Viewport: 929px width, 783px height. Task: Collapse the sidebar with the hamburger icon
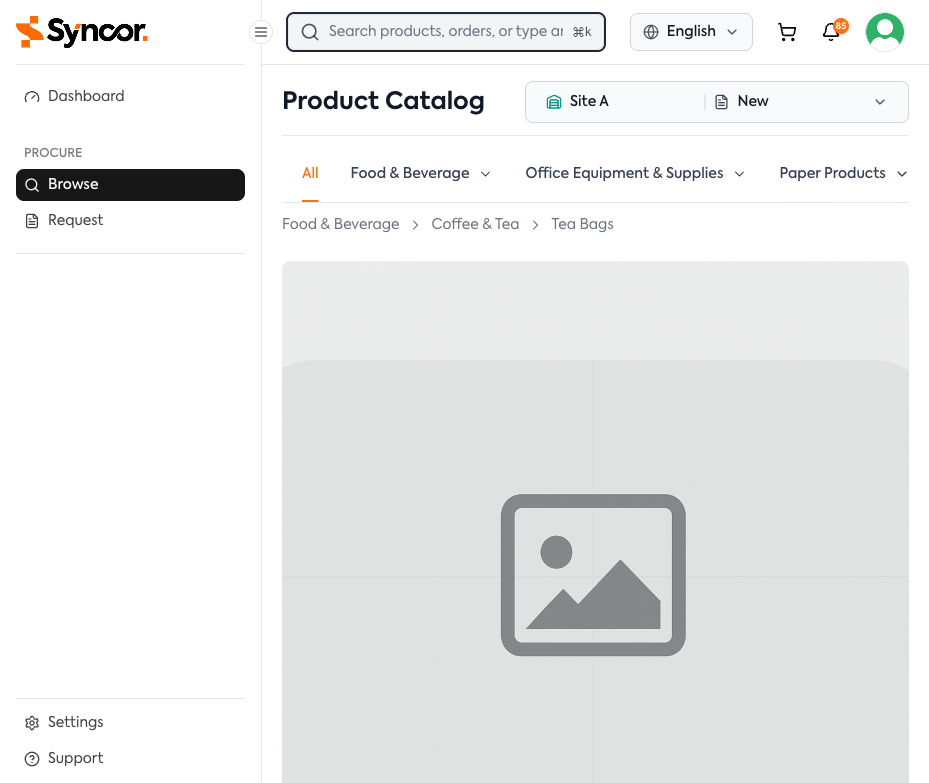260,32
